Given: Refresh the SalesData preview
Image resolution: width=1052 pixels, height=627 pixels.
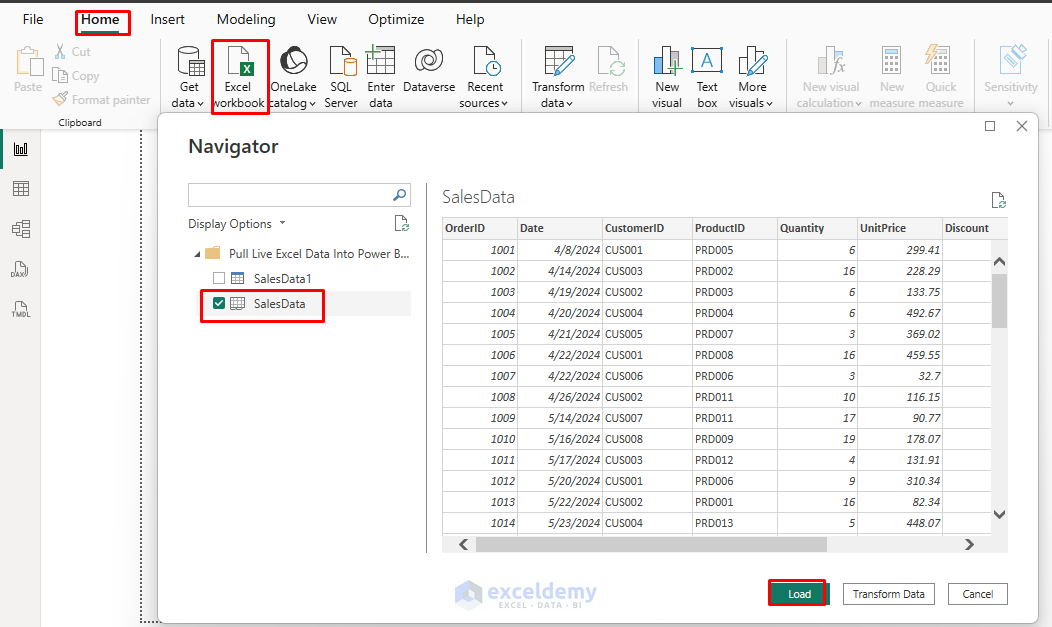Looking at the screenshot, I should (x=998, y=200).
